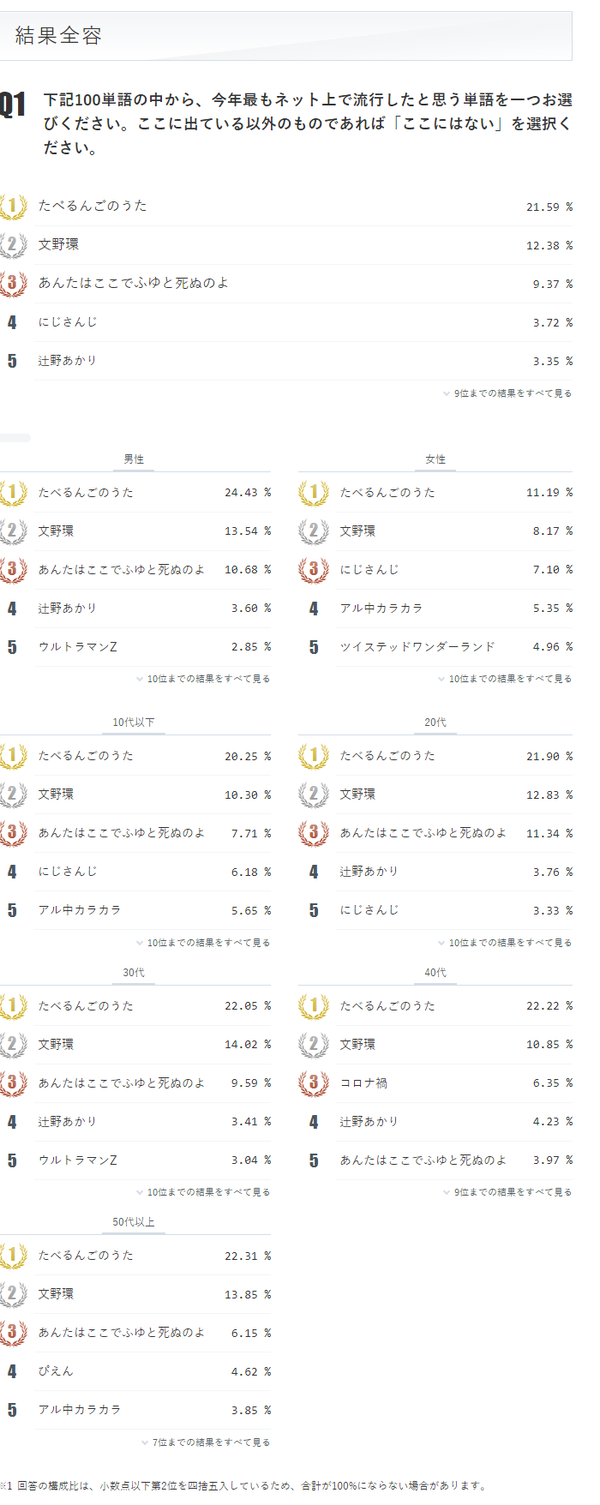Select the 10代以下 section heading
The height and width of the screenshot is (1505, 600).
[134, 723]
